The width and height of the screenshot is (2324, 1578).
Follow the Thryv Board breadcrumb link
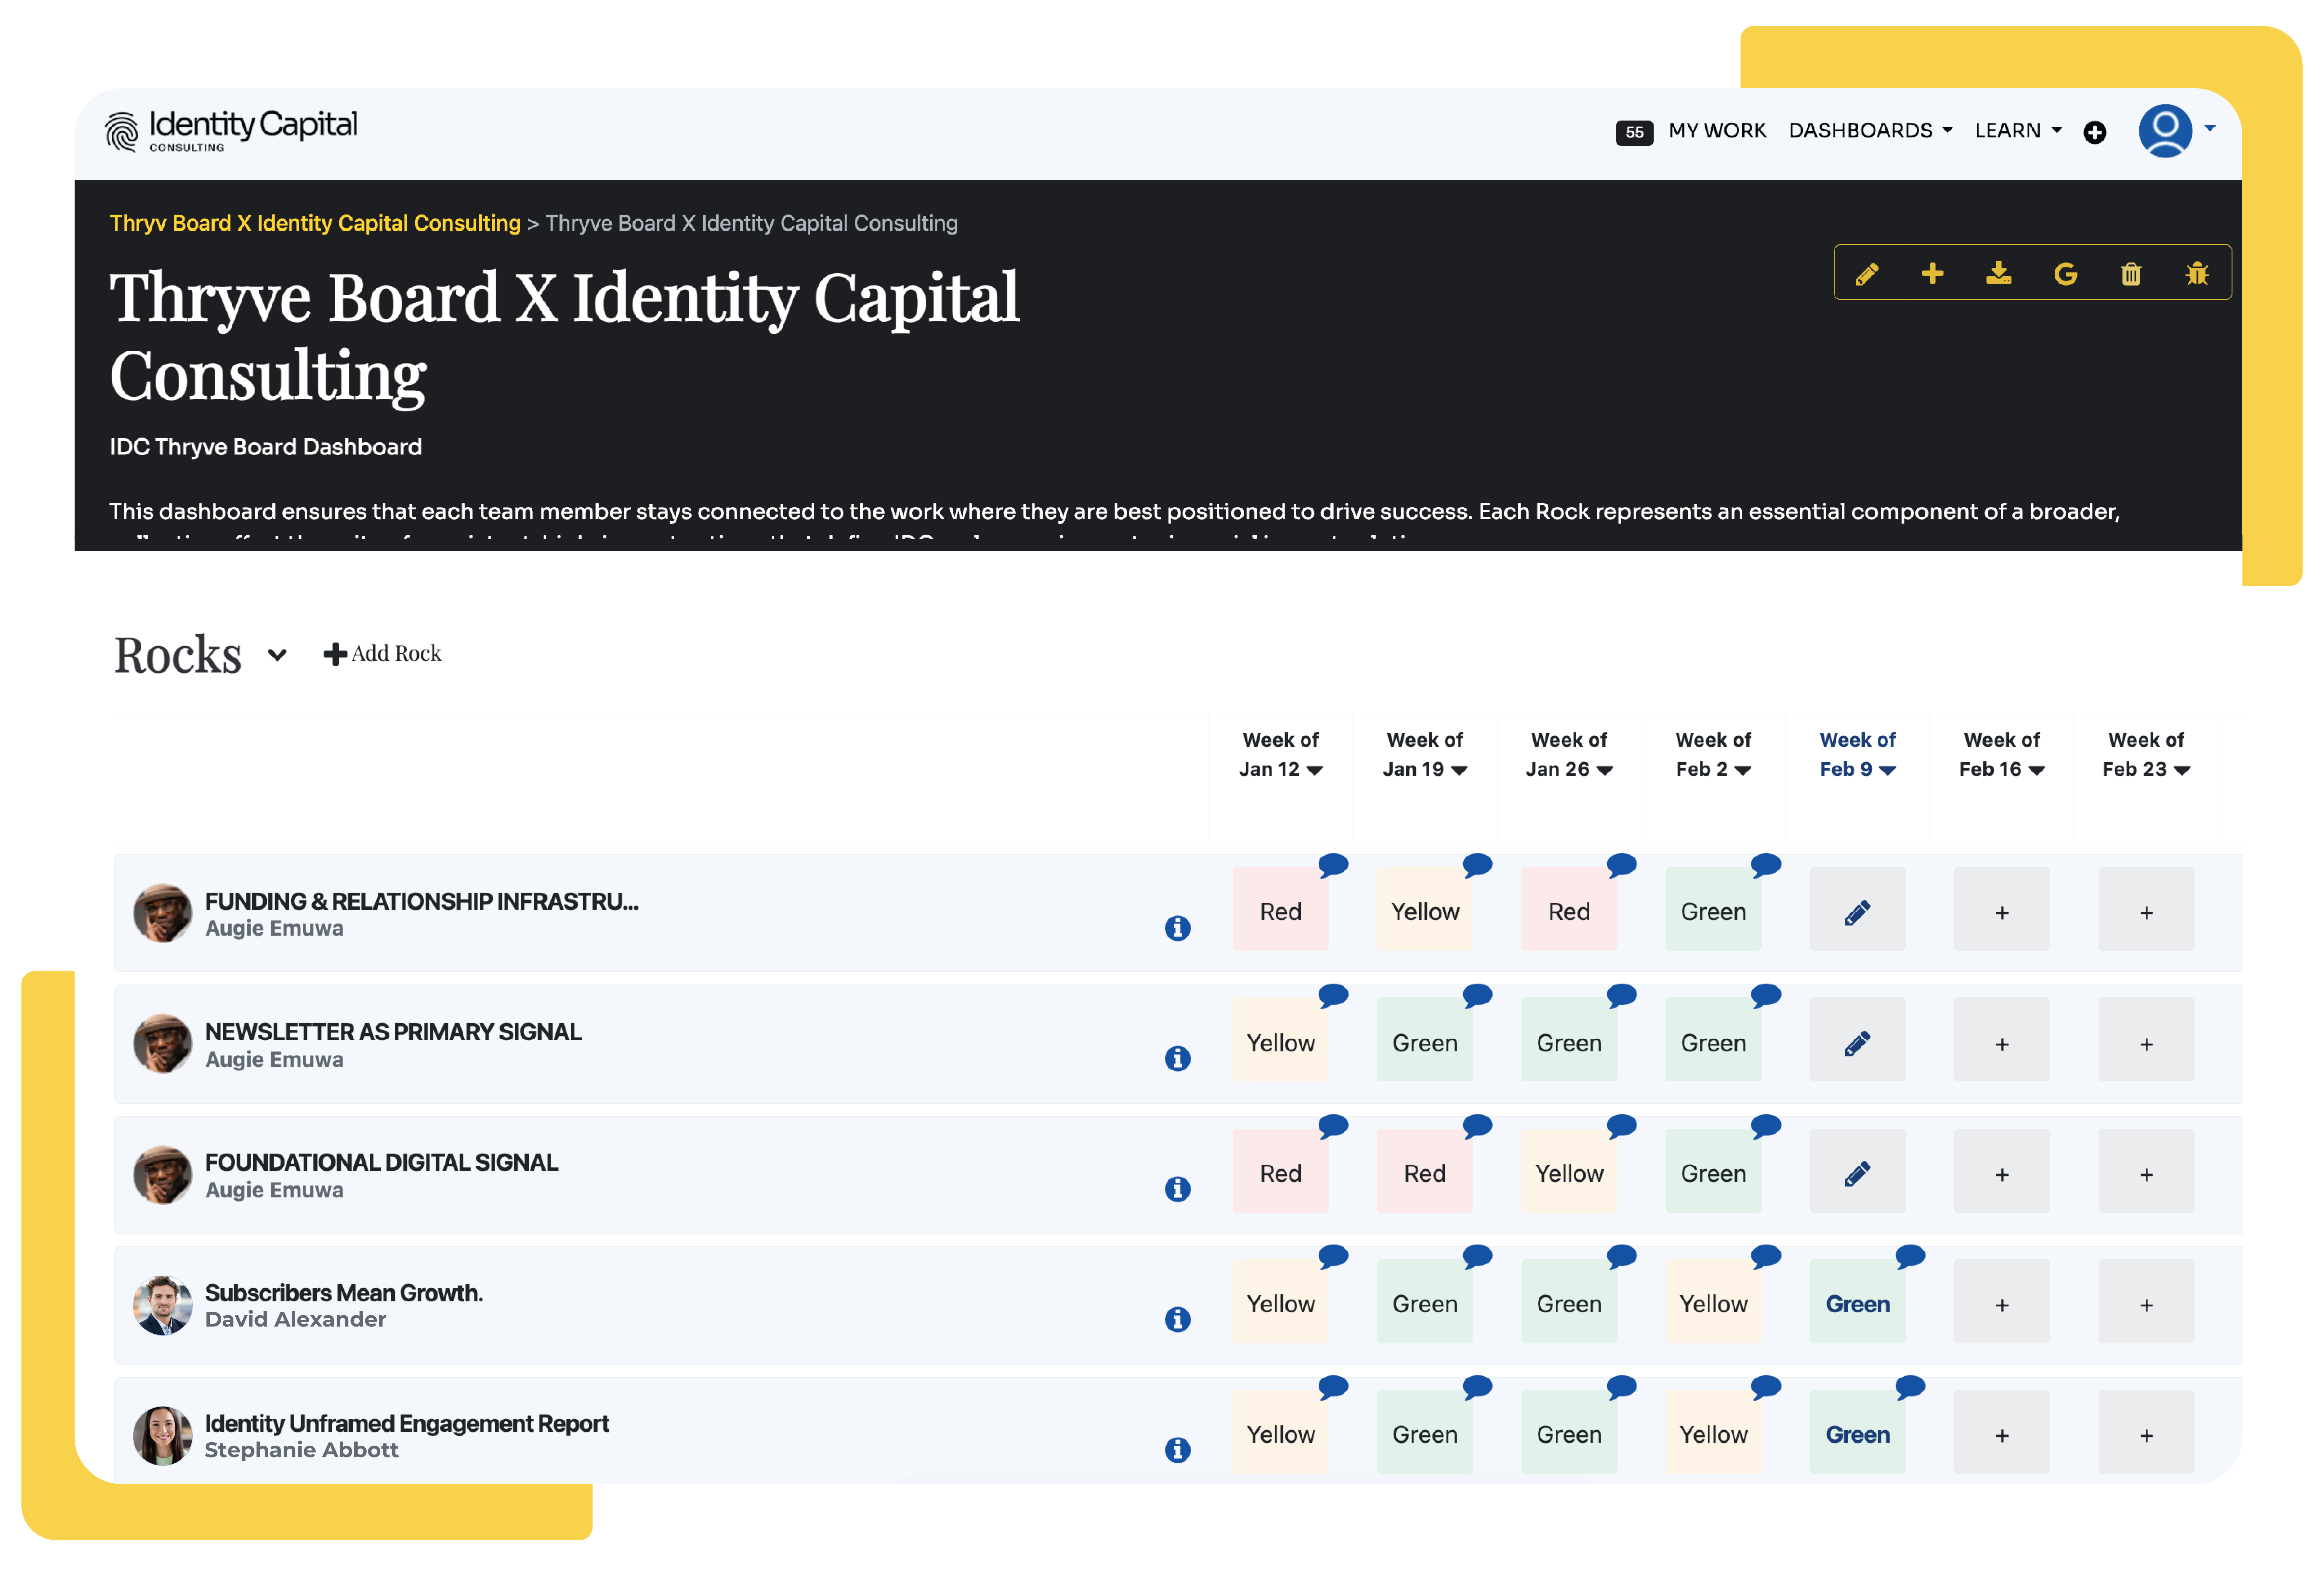click(x=315, y=223)
